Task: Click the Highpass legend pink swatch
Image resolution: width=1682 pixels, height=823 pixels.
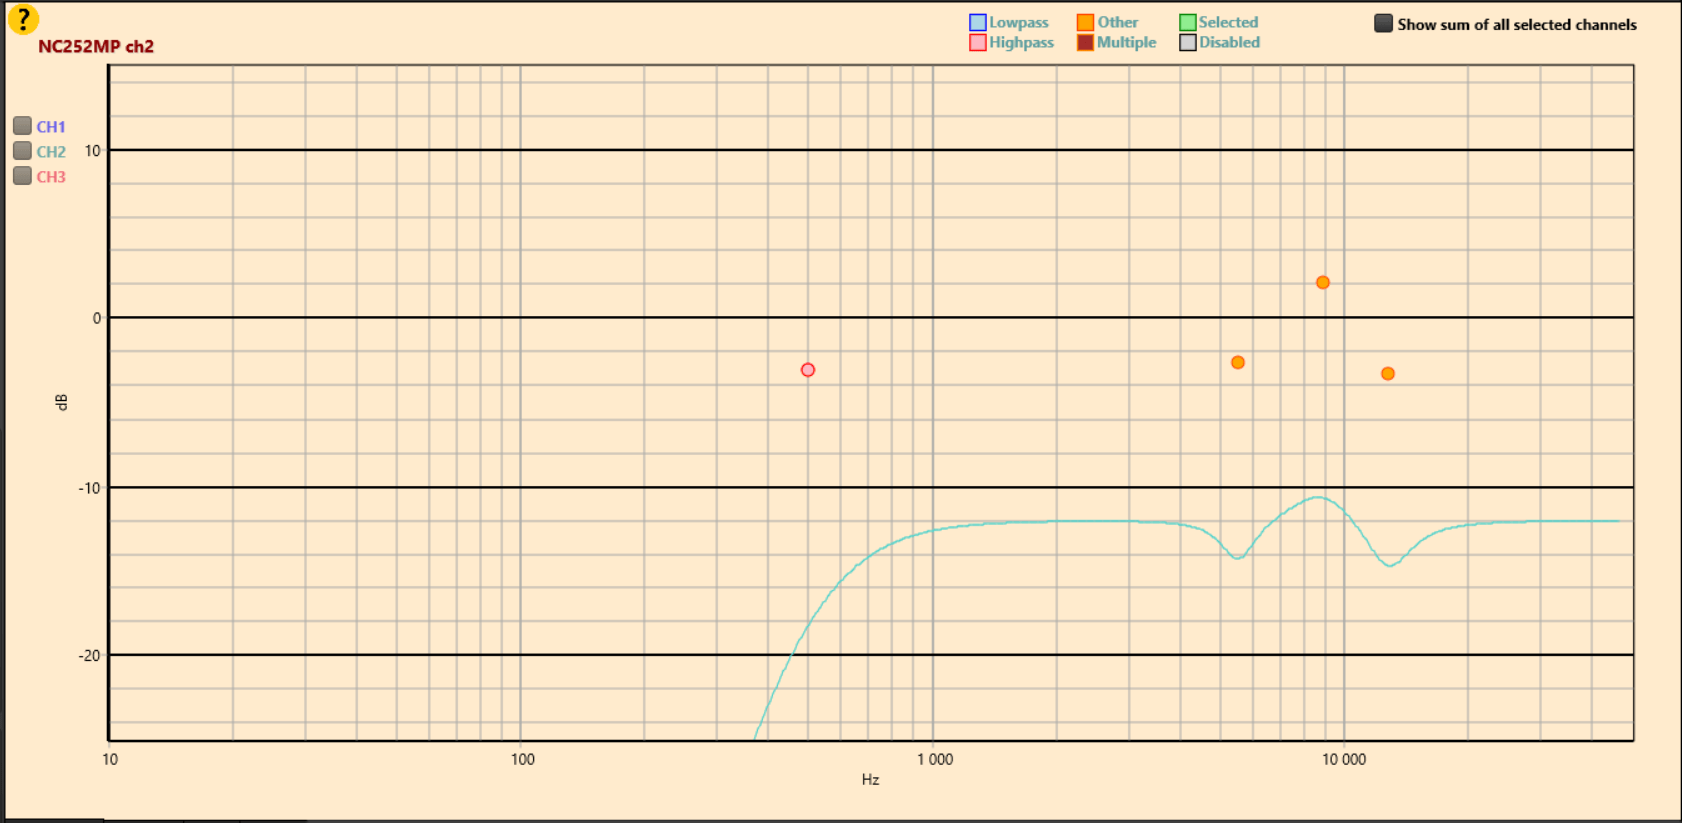Action: 978,42
